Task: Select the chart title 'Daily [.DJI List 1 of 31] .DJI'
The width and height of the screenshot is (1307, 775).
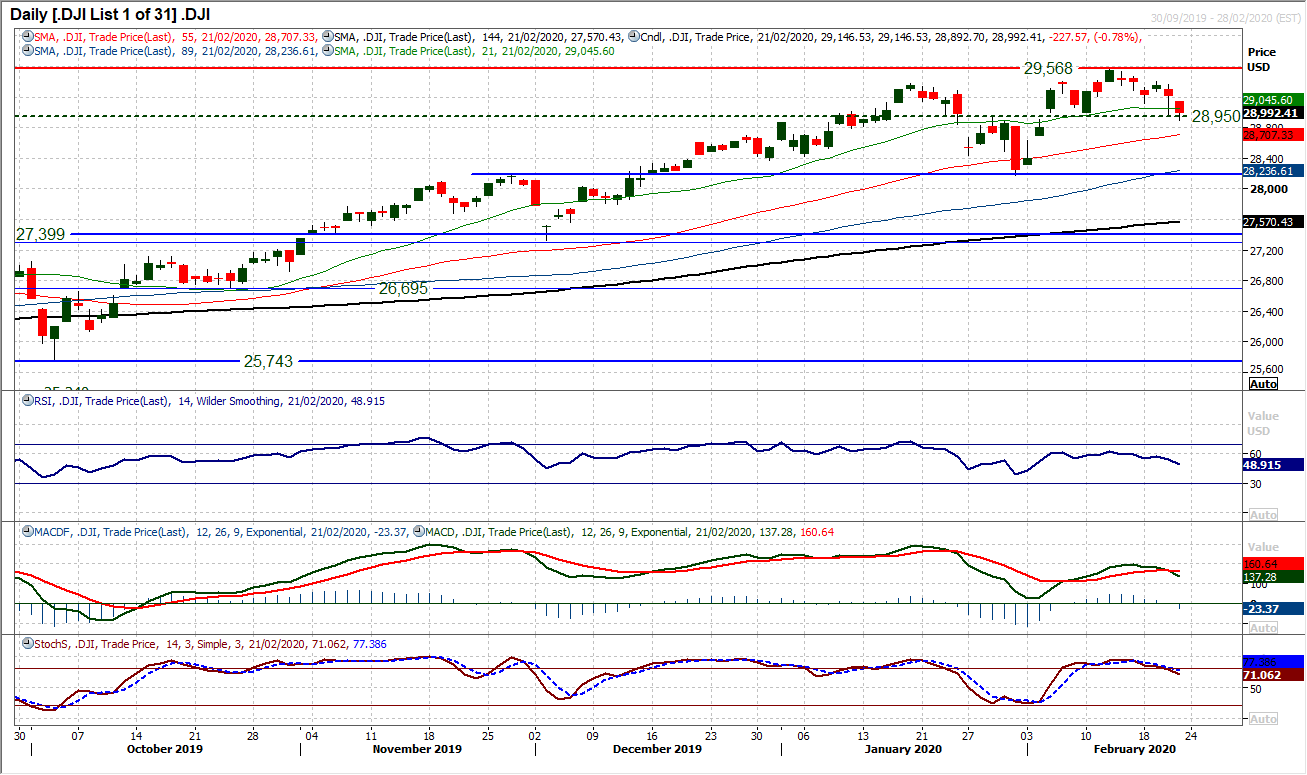Action: click(110, 14)
